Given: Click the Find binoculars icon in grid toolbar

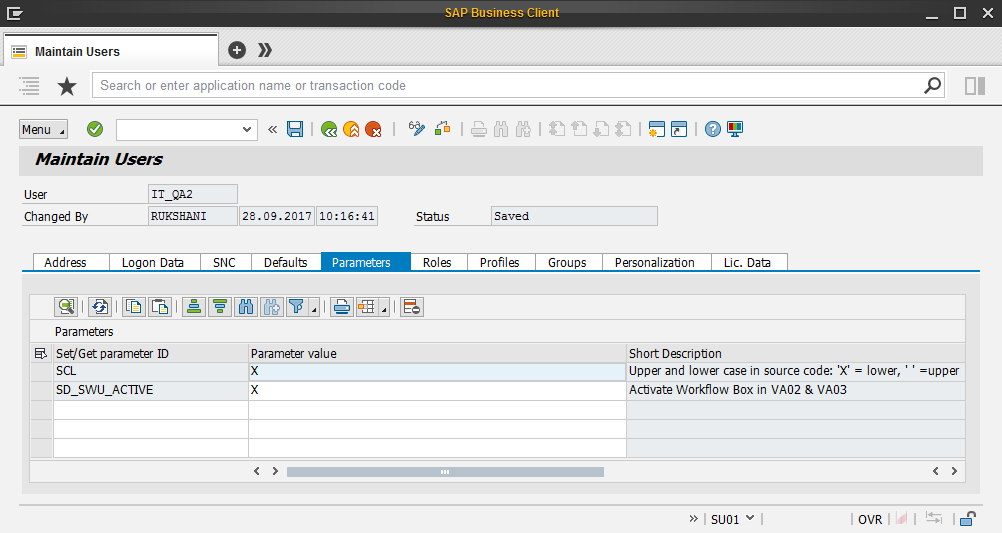Looking at the screenshot, I should (246, 307).
